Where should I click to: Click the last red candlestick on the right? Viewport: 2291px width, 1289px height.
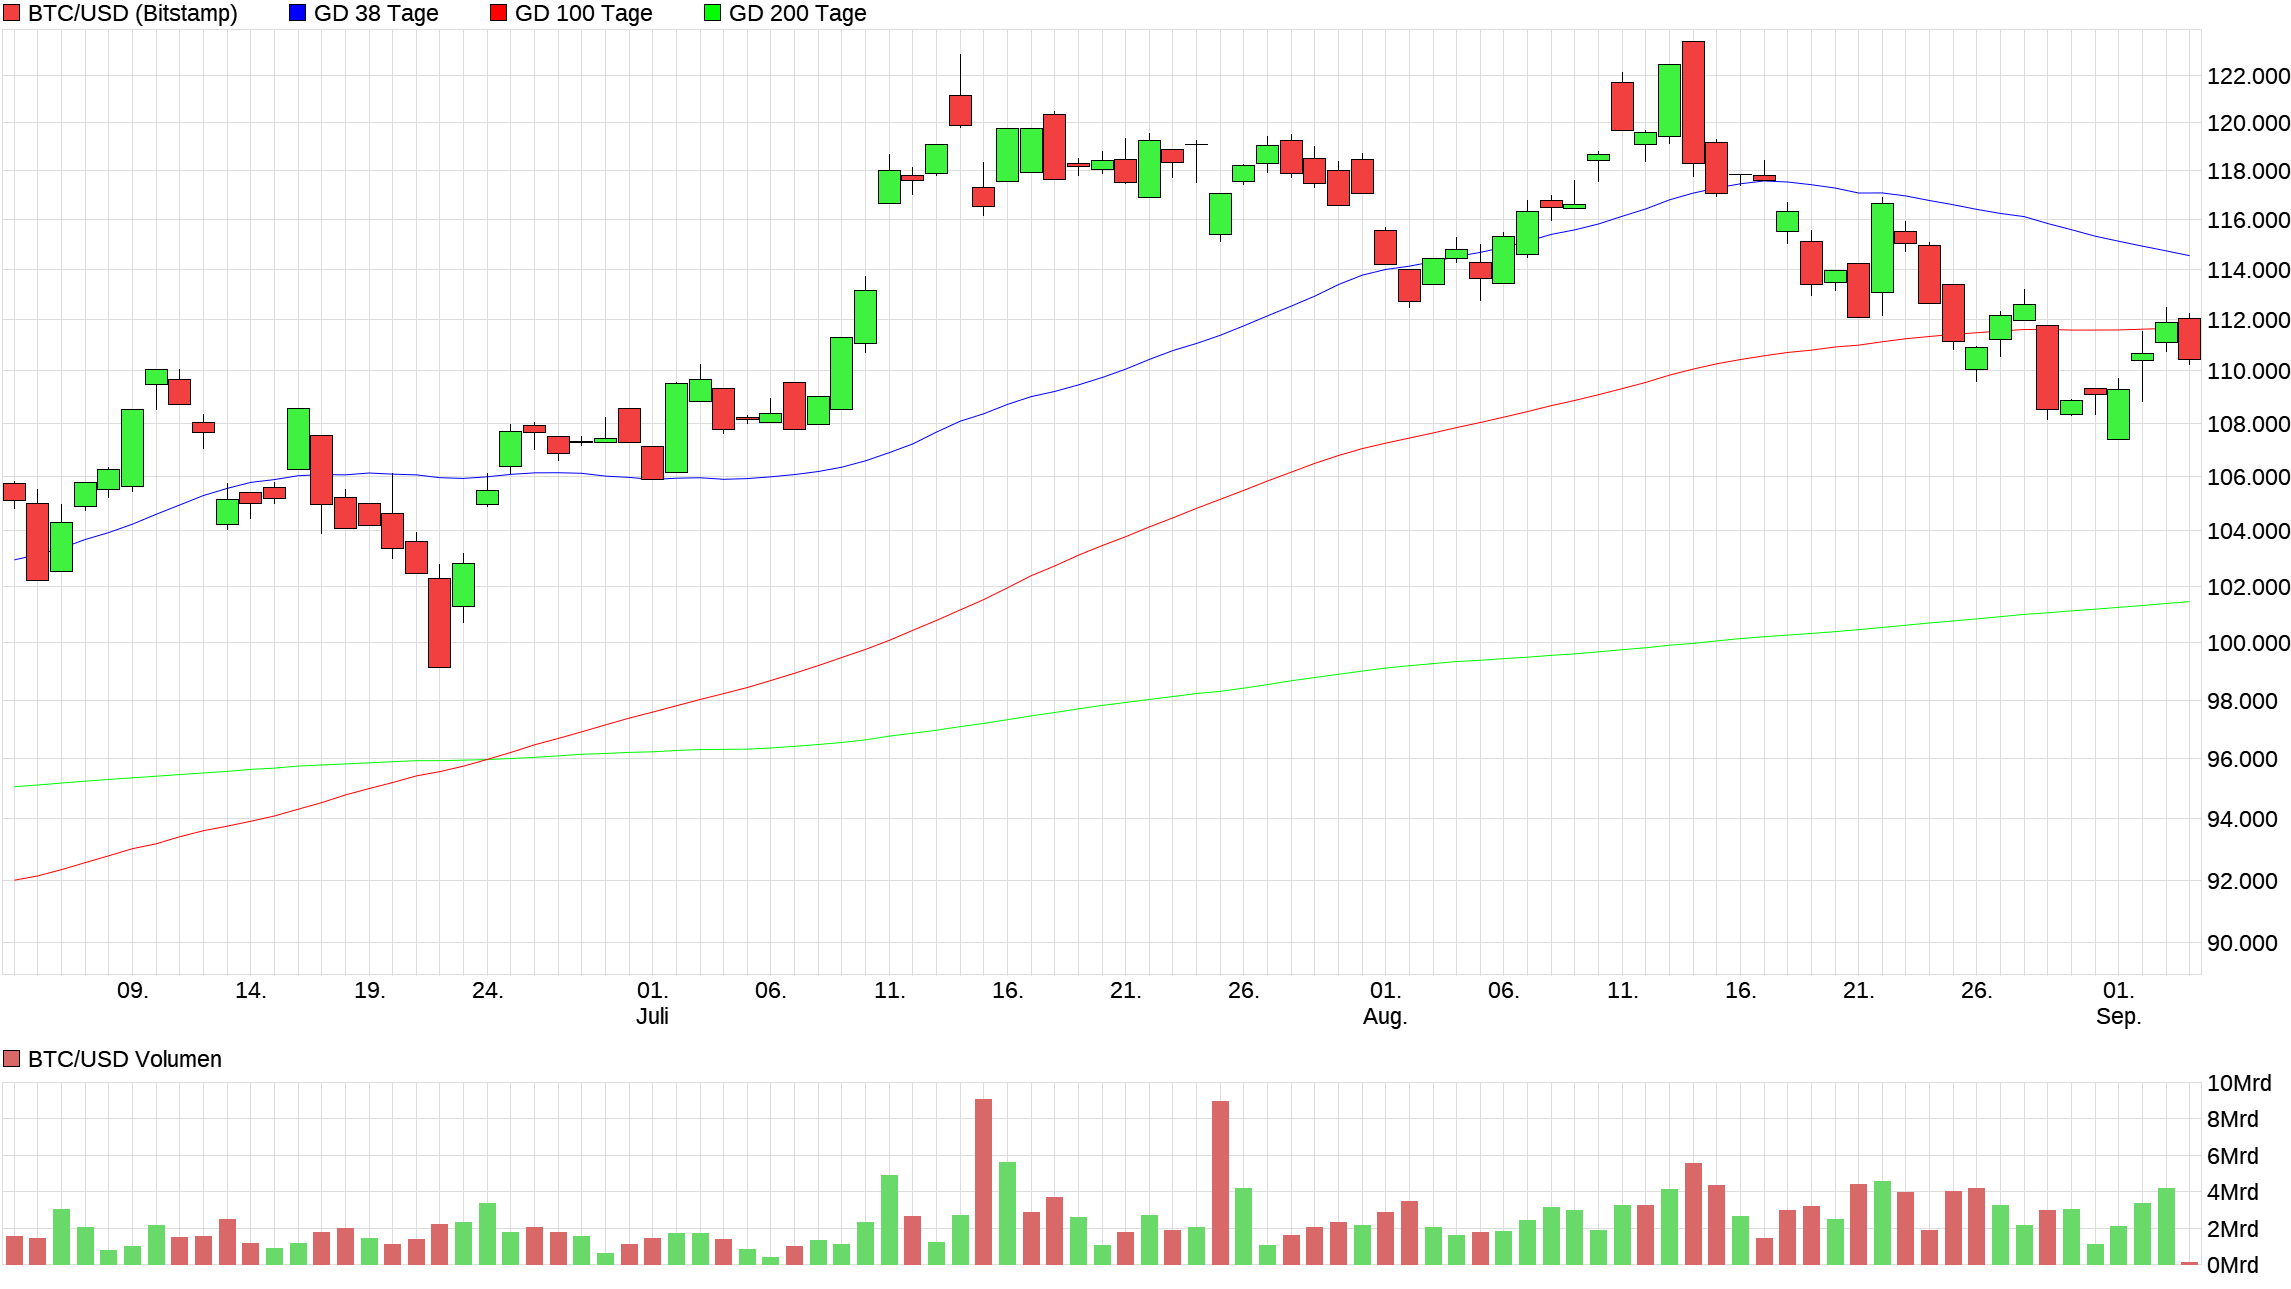[2189, 339]
